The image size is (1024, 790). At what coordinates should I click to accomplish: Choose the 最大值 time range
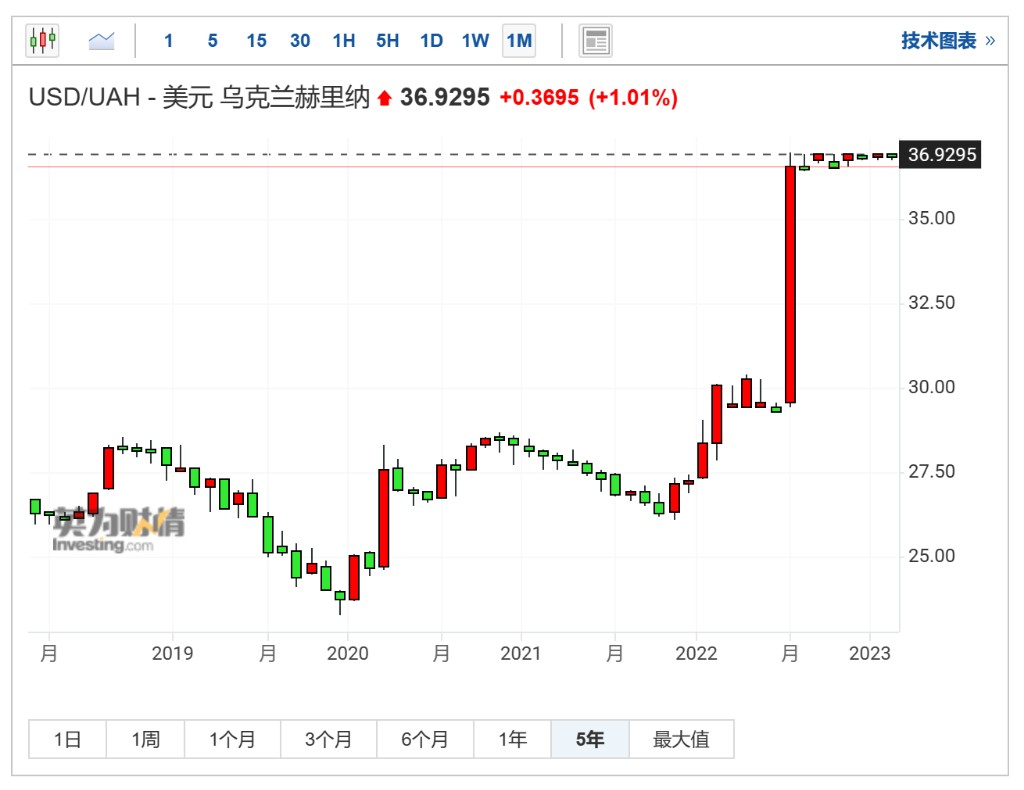point(682,739)
